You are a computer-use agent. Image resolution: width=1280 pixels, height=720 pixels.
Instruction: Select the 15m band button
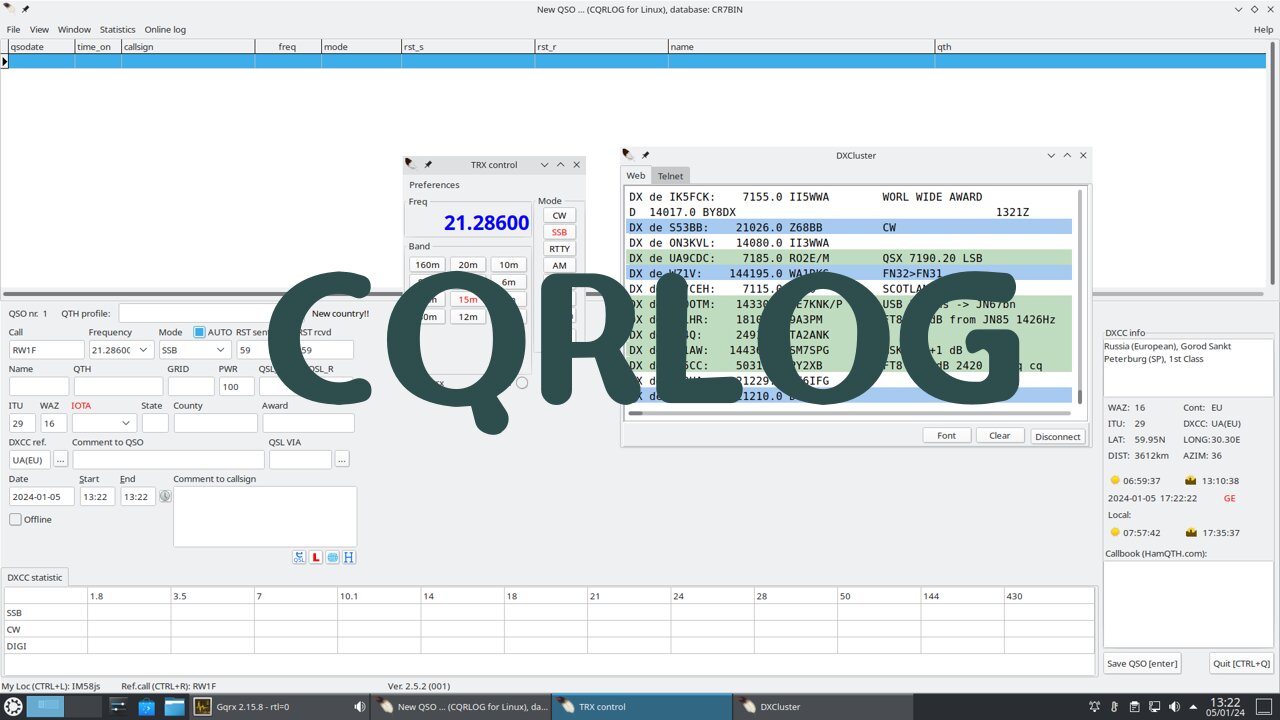[x=468, y=299]
